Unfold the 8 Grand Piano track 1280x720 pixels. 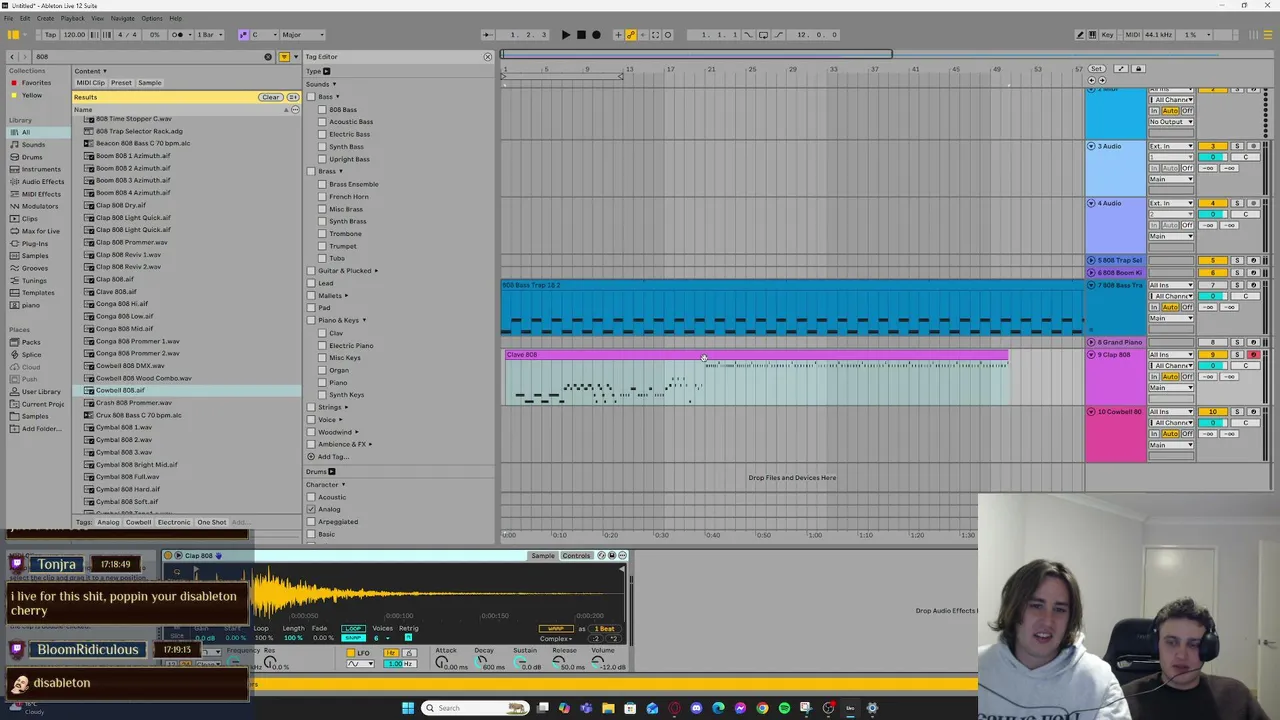(x=1091, y=343)
